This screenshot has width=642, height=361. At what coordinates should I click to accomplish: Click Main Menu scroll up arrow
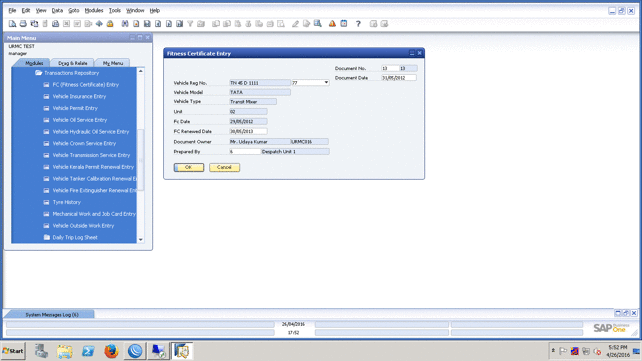click(140, 71)
